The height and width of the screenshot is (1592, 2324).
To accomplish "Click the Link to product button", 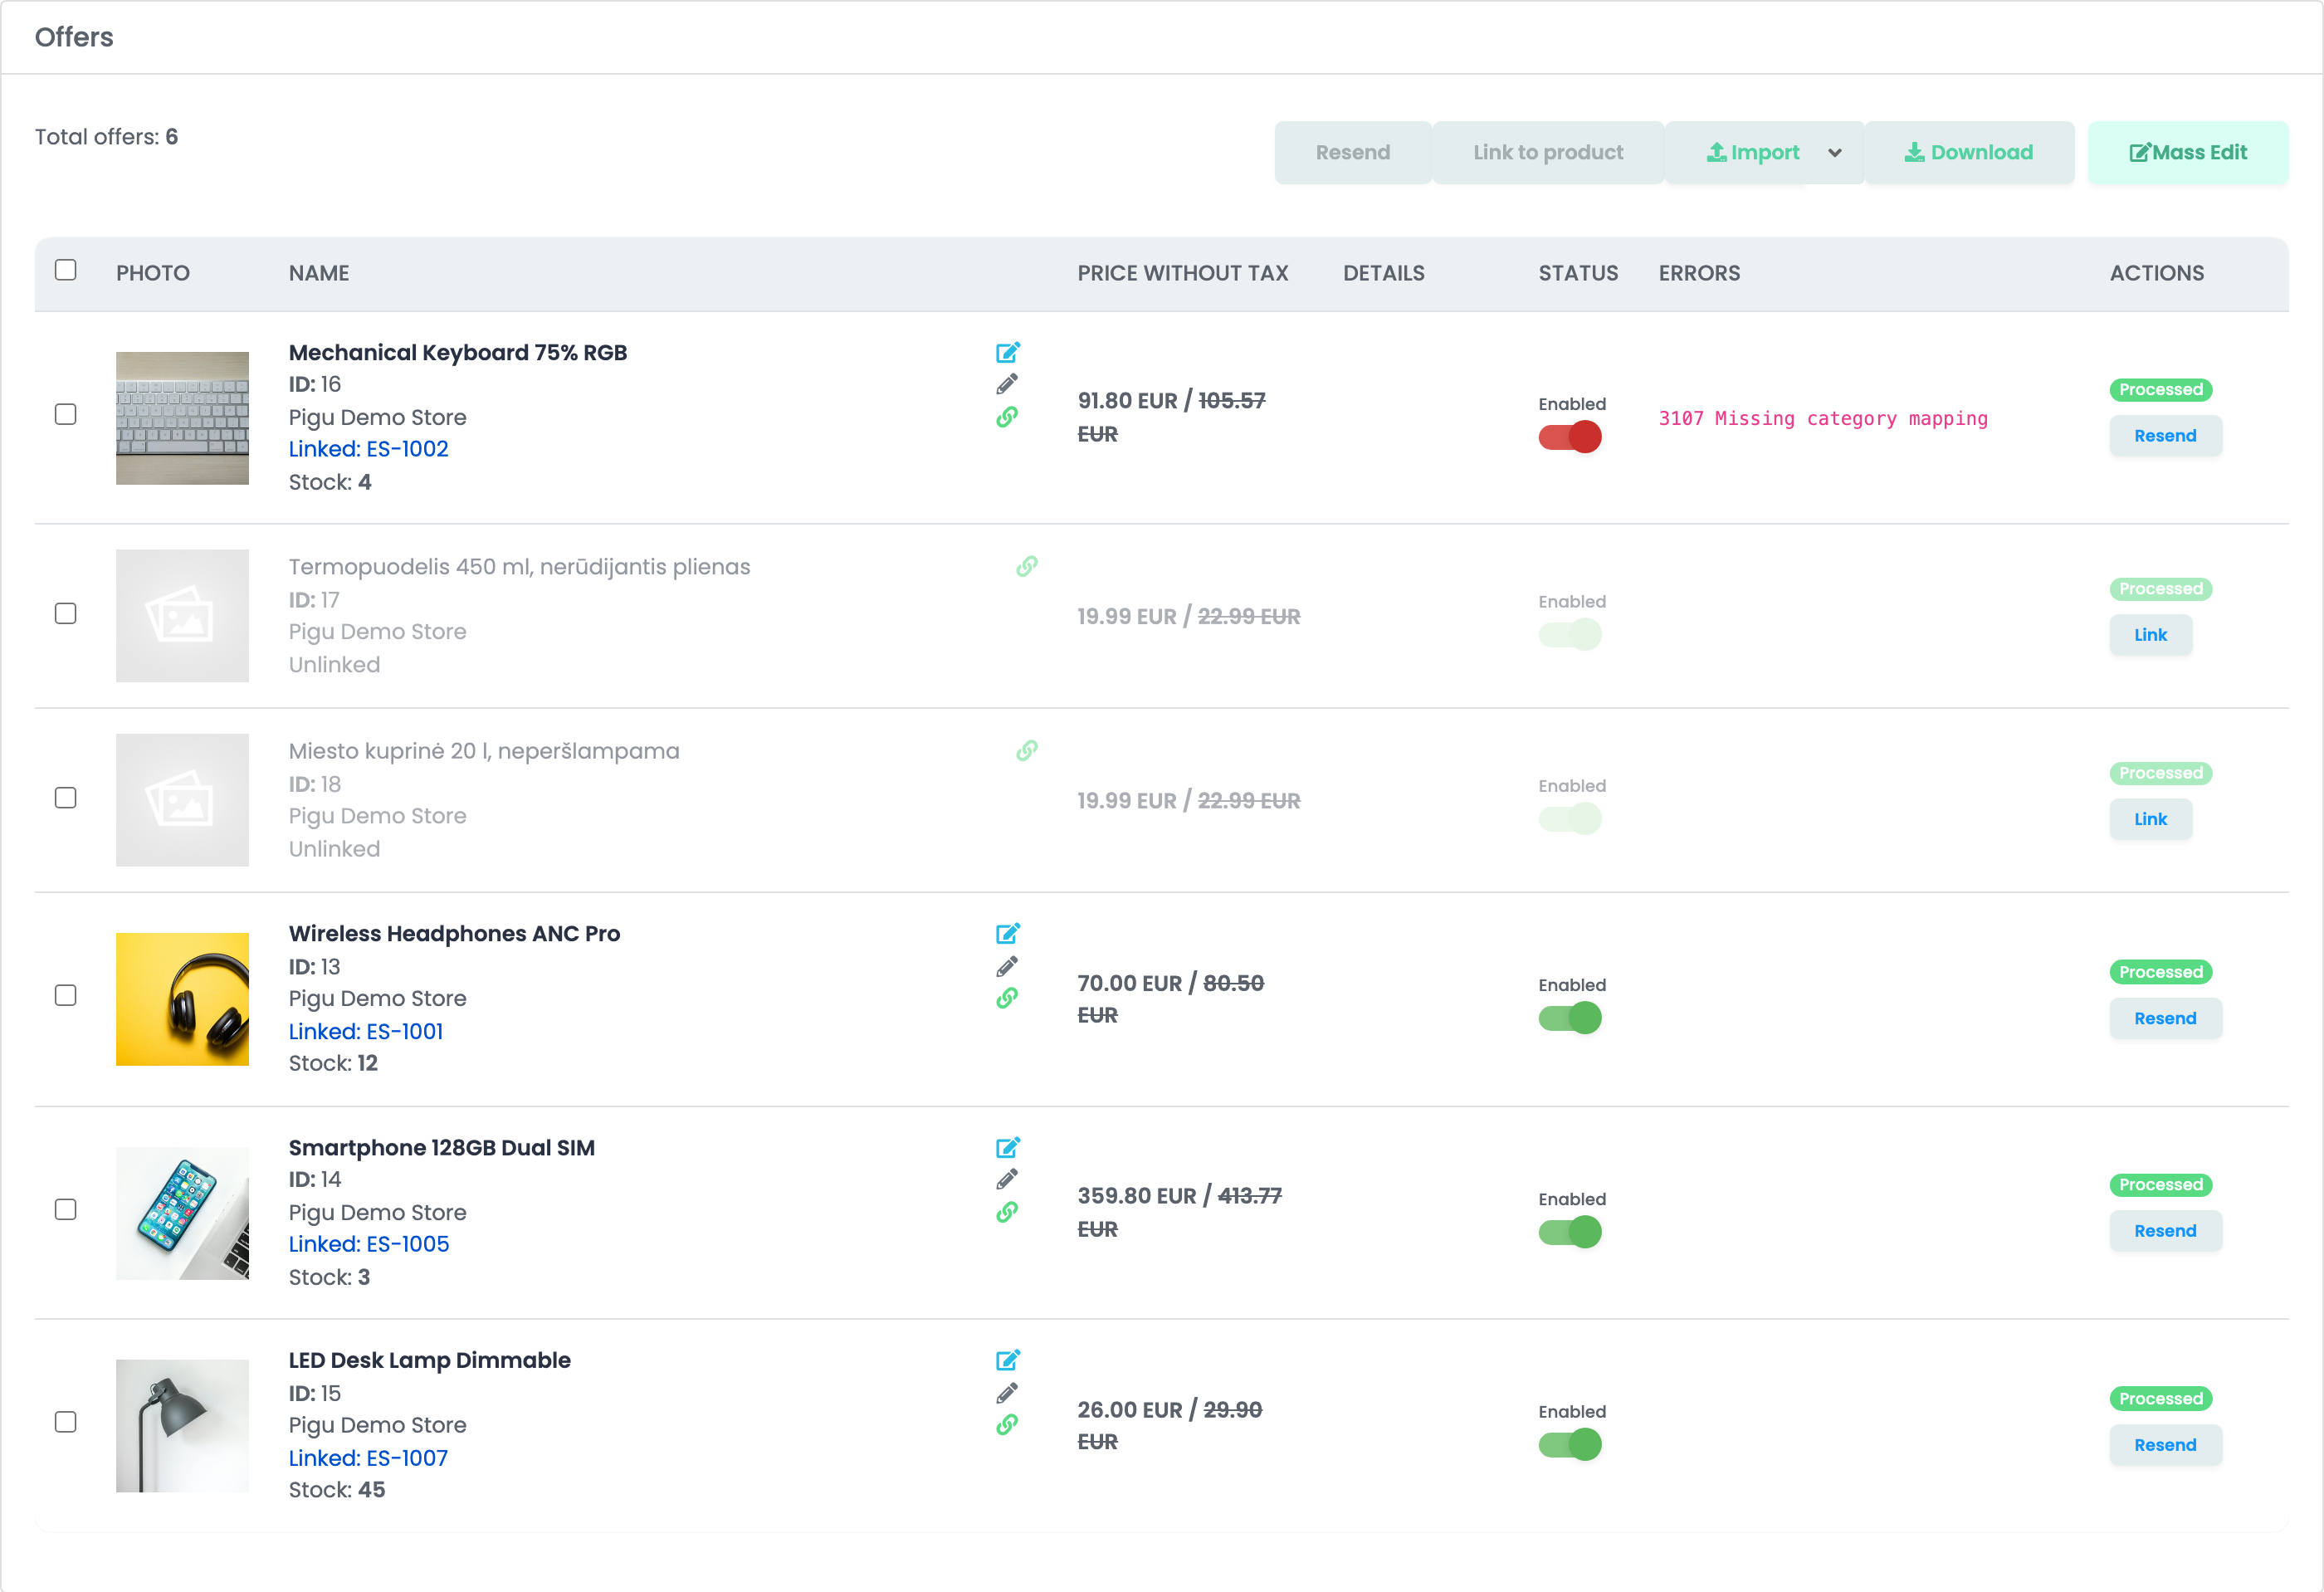I will [1548, 153].
